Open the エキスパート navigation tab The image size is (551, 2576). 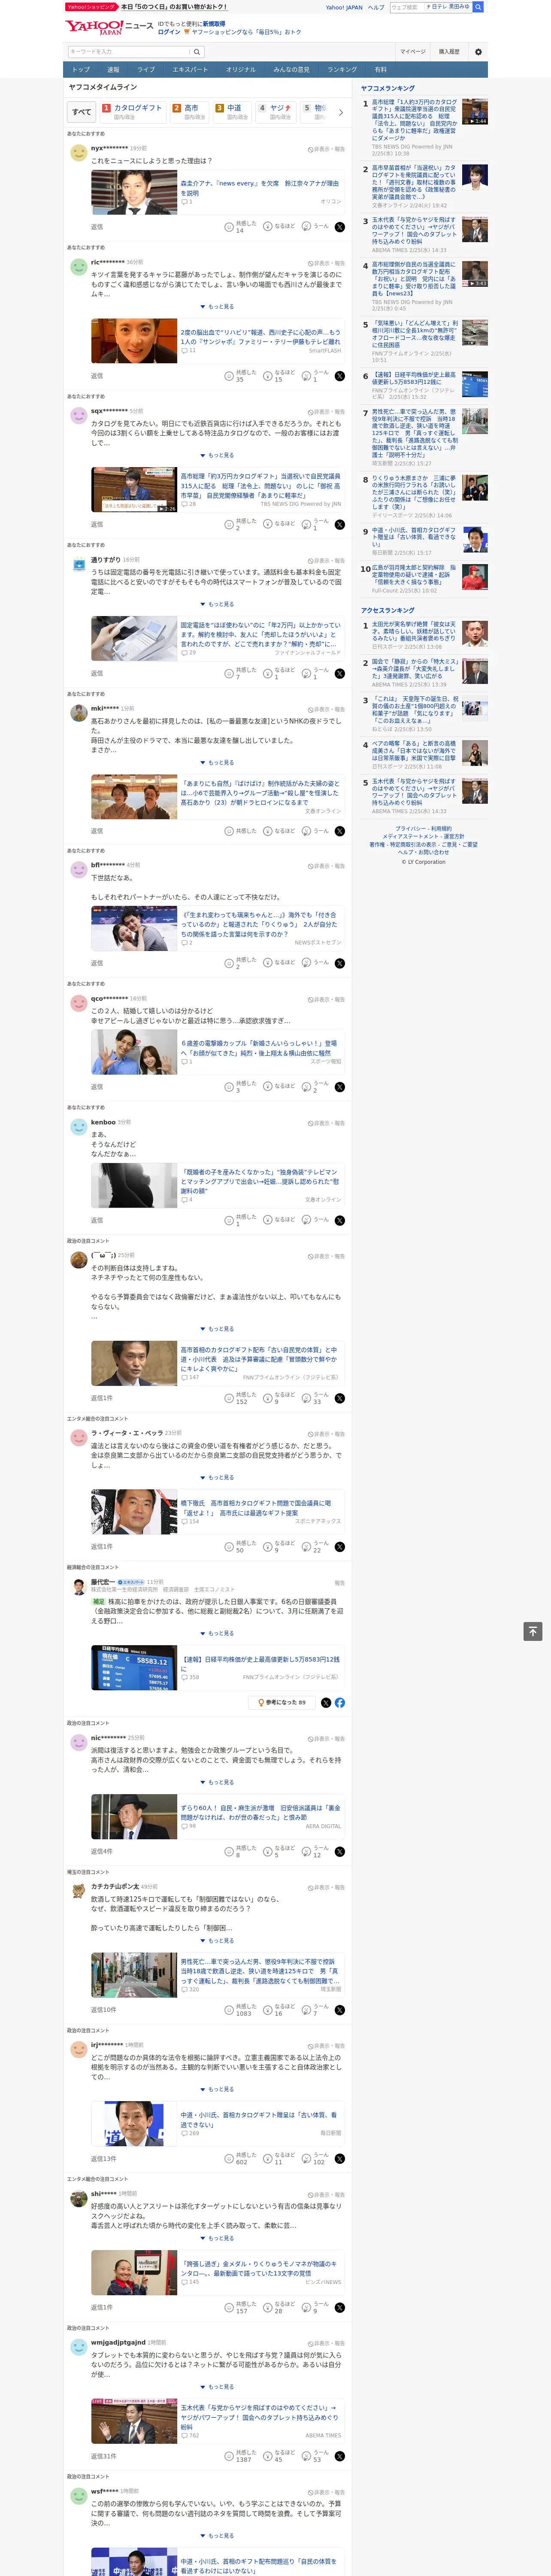pos(190,70)
